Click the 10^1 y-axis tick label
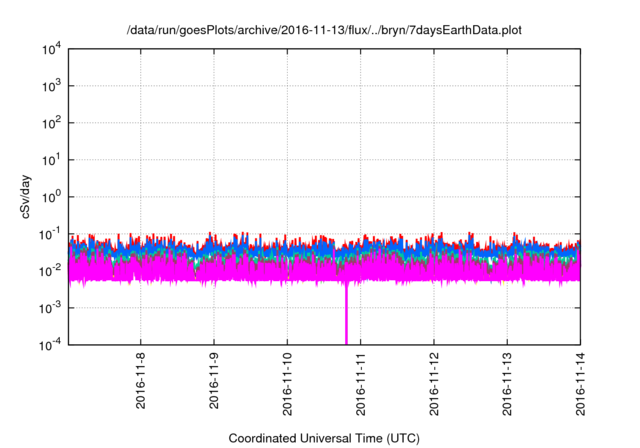 (x=52, y=160)
